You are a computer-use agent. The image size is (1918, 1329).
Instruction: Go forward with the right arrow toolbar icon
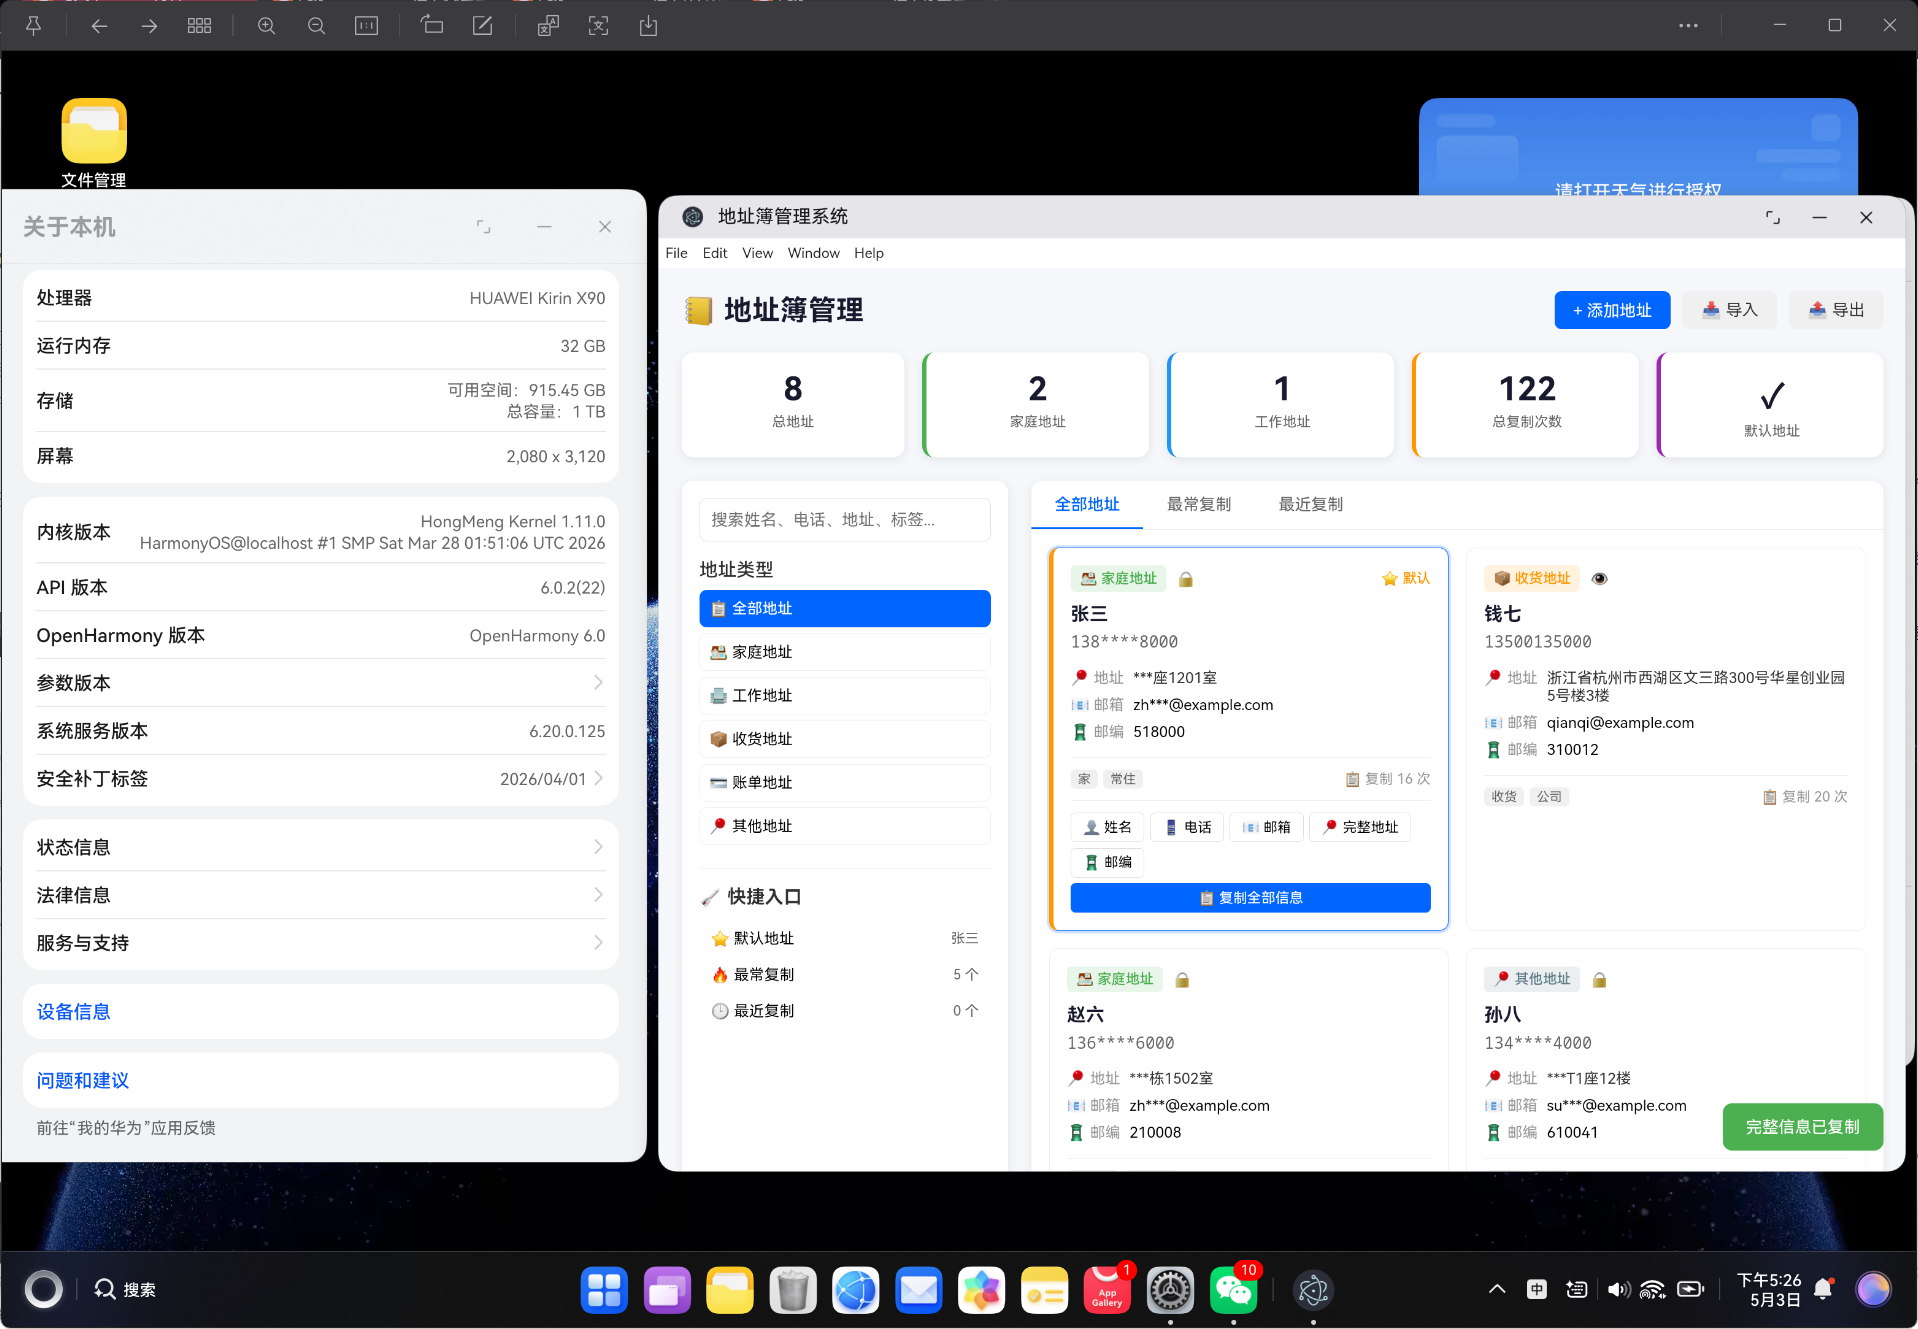(149, 26)
